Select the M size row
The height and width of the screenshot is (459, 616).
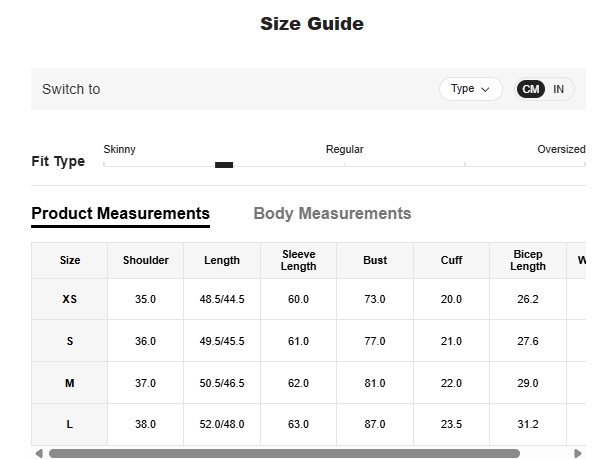(69, 383)
